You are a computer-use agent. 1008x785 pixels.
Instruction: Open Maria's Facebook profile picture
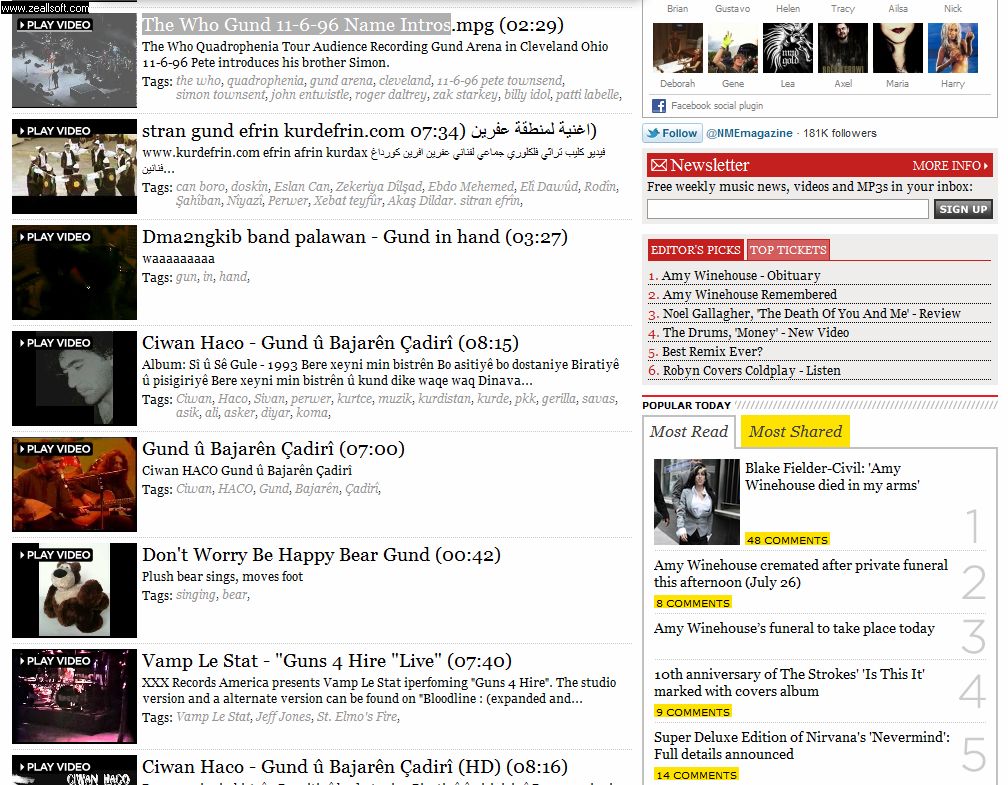coord(897,48)
